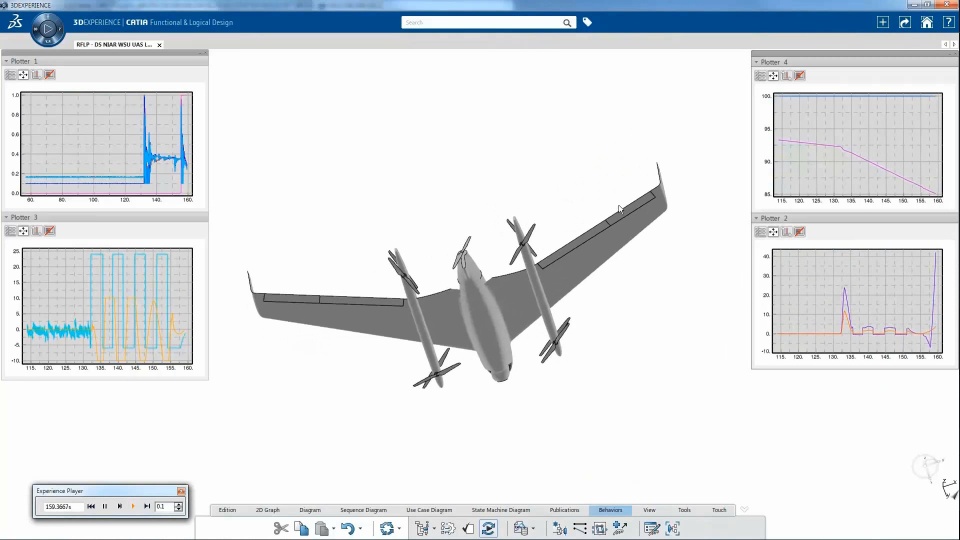Click the Cut scissors icon
960x540 pixels.
(x=281, y=528)
